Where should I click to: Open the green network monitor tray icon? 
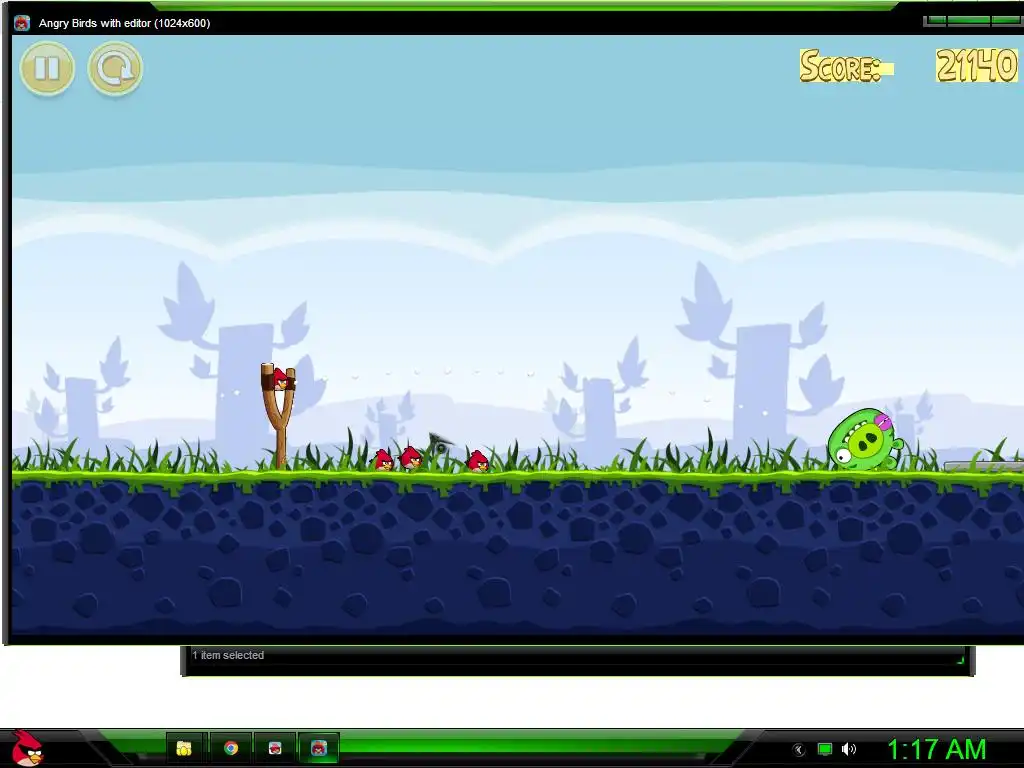pos(825,749)
